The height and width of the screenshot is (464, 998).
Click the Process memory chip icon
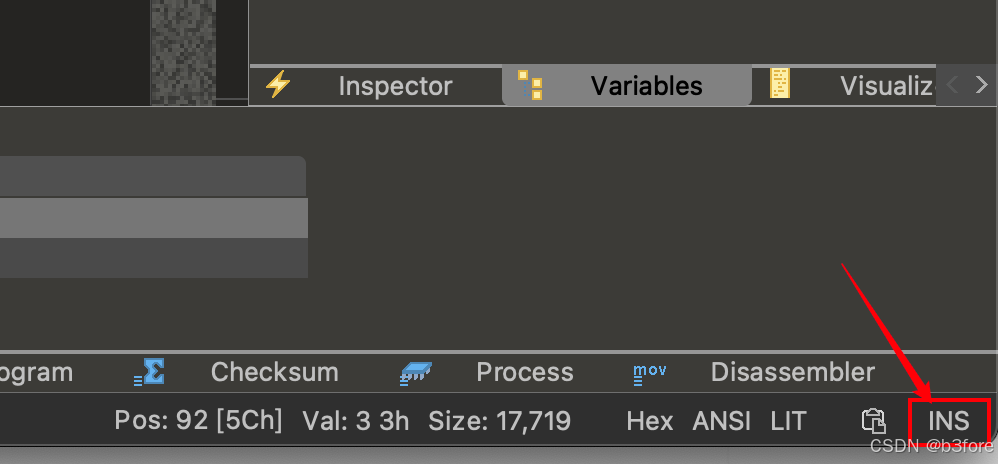pyautogui.click(x=416, y=374)
